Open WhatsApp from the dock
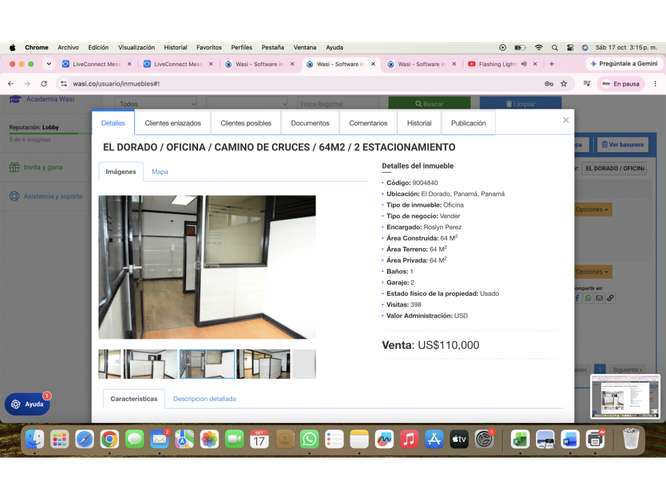 coord(309,439)
